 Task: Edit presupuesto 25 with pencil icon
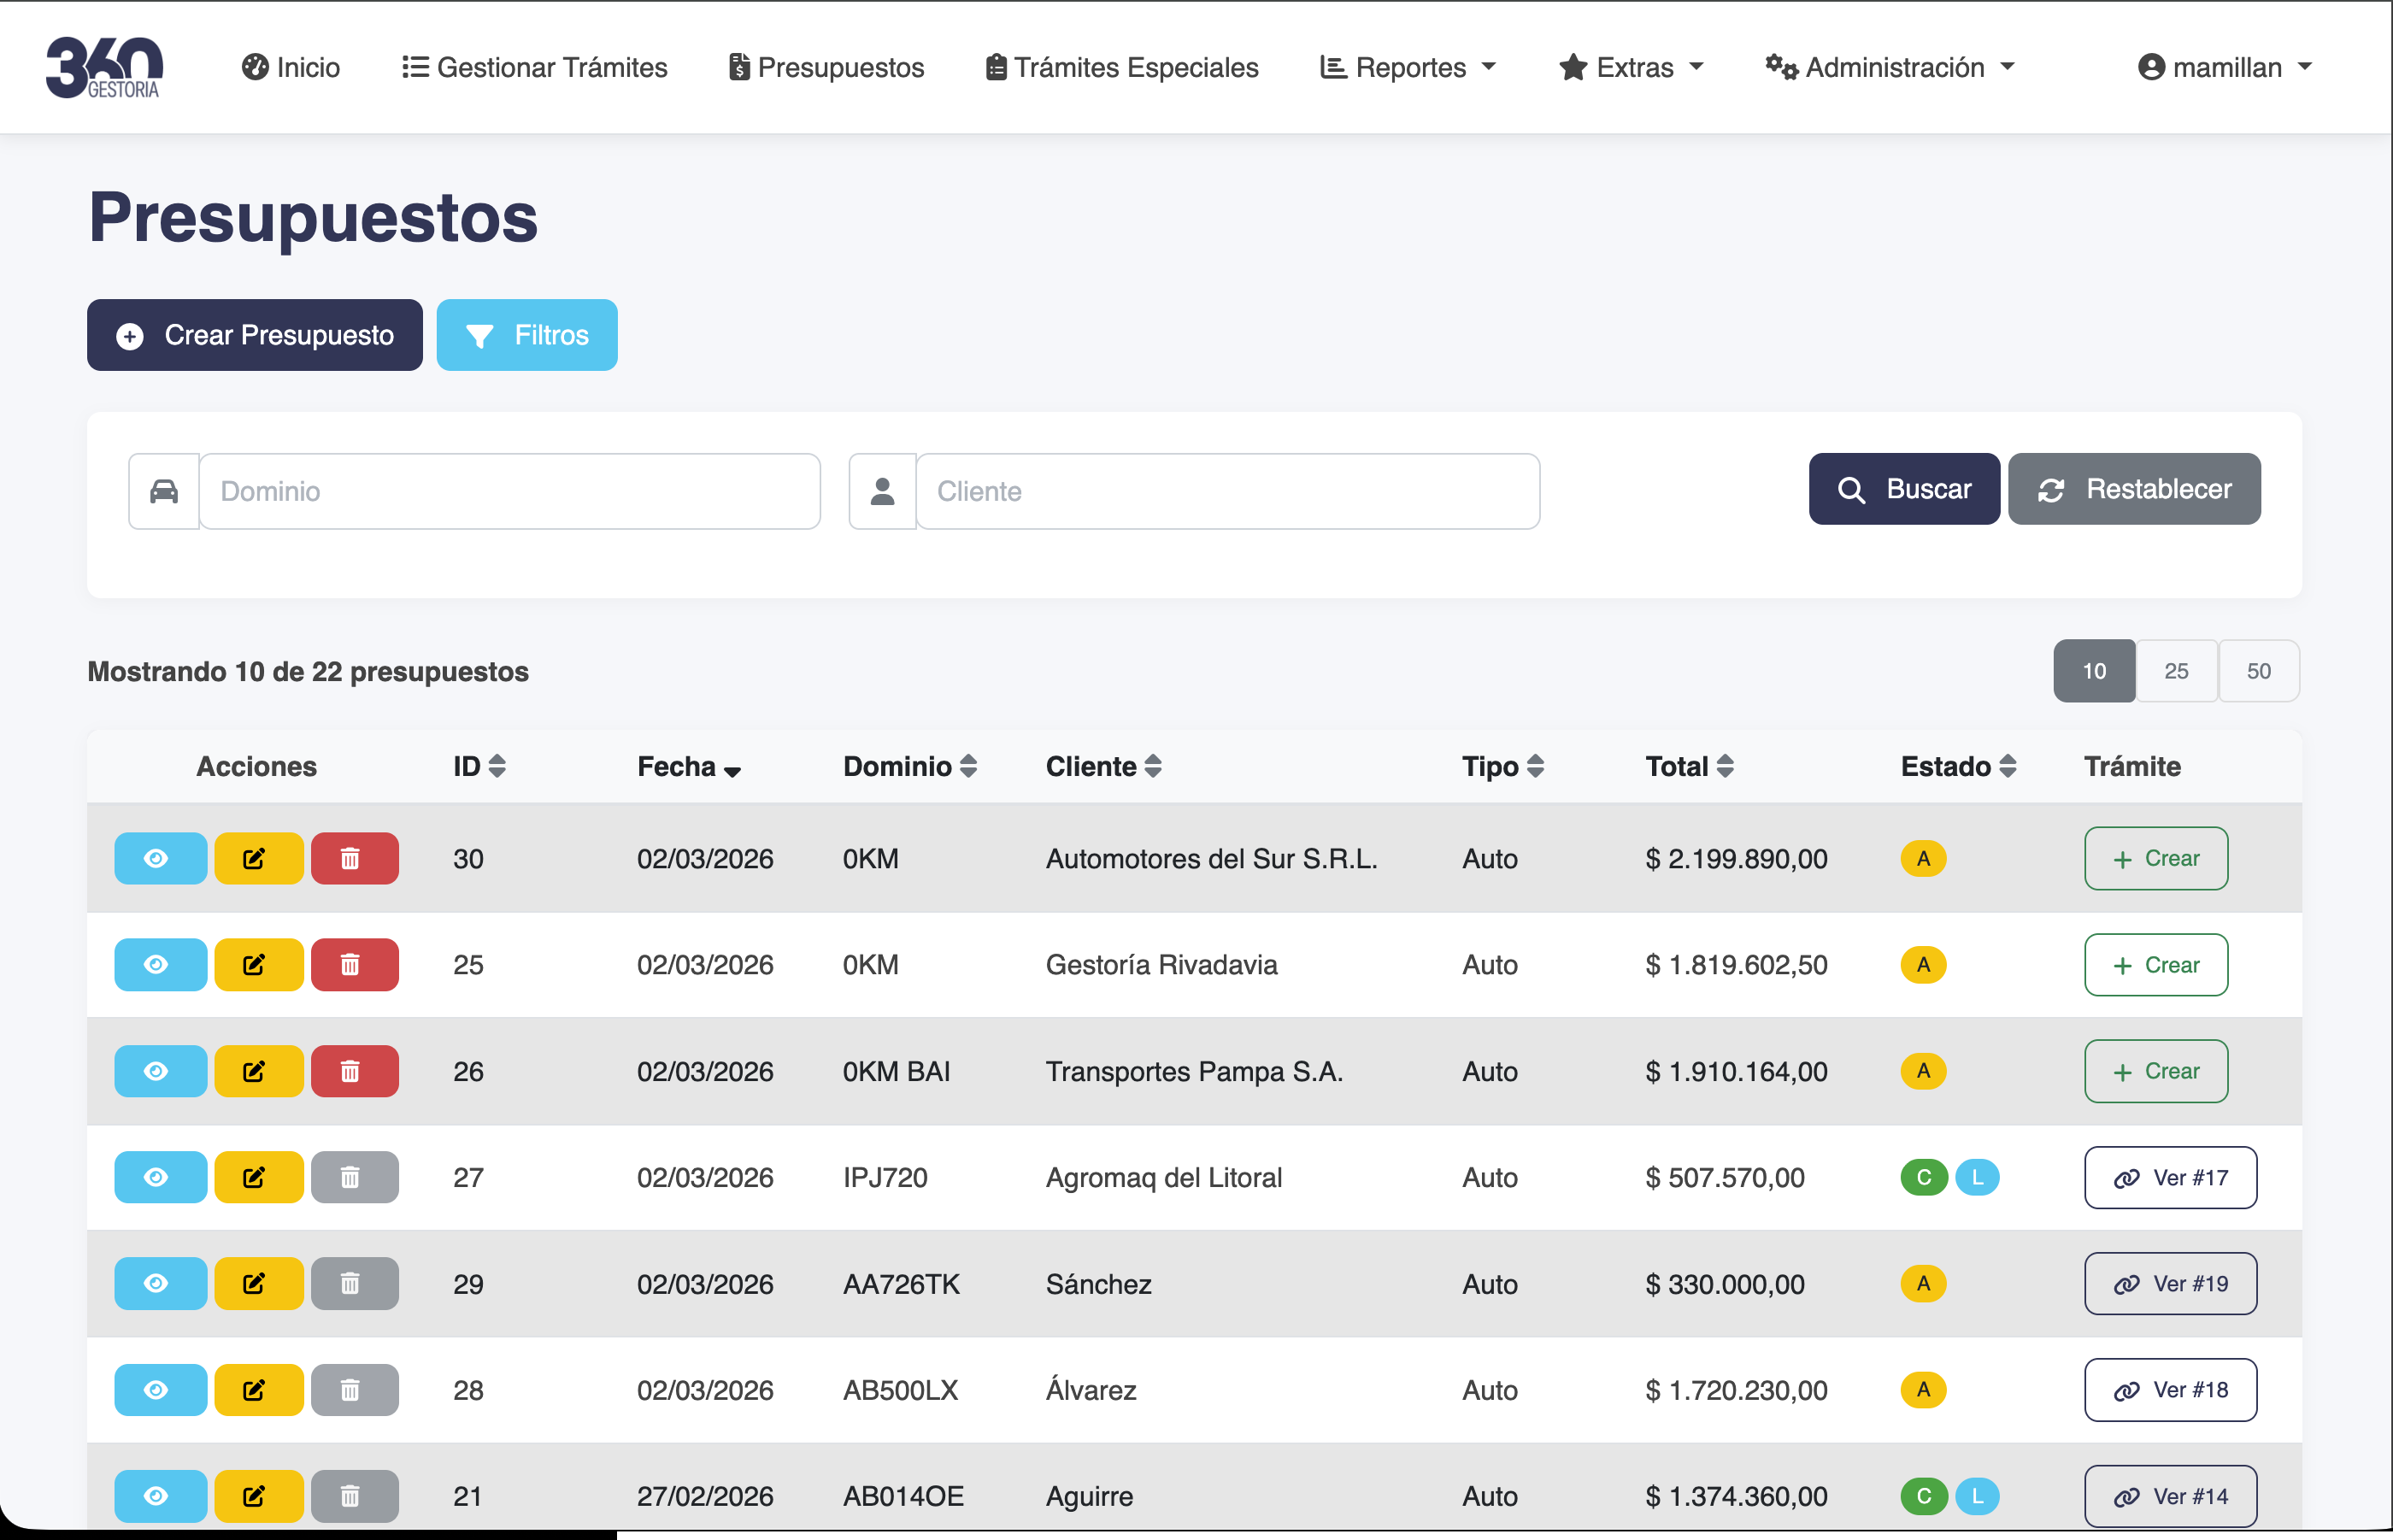pyautogui.click(x=258, y=965)
